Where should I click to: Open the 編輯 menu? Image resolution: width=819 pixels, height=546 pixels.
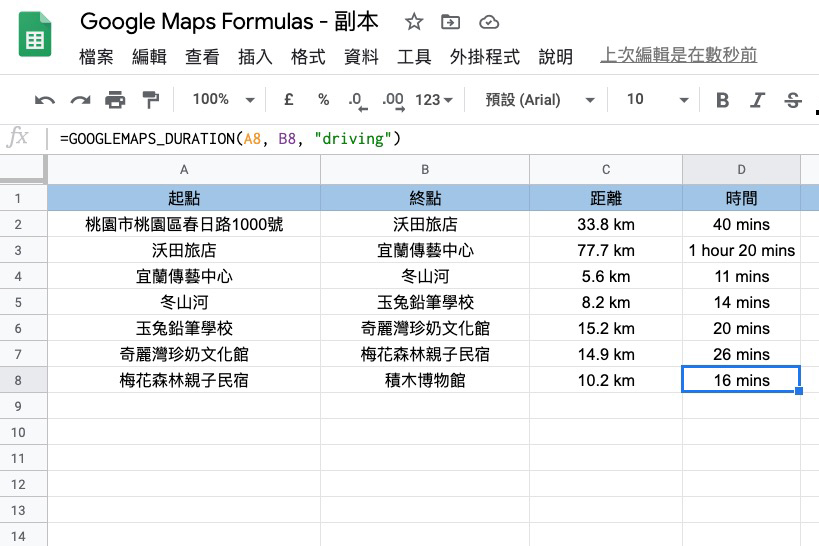point(149,56)
